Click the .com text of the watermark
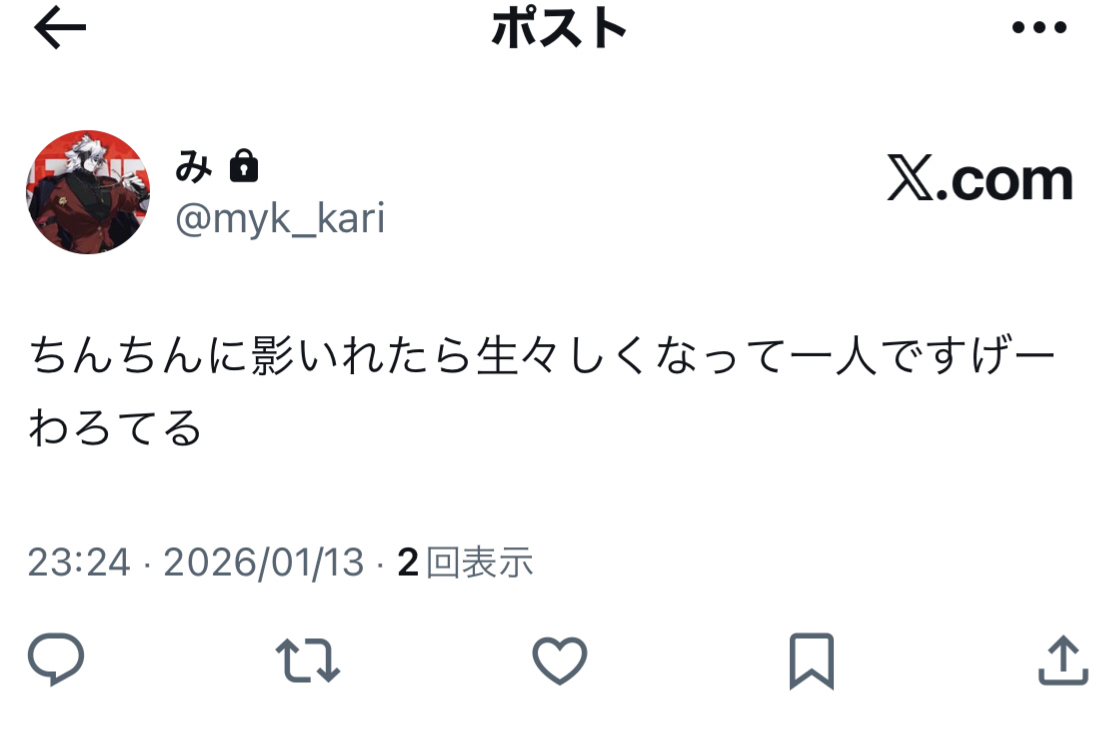The image size is (1110, 732). 1005,181
